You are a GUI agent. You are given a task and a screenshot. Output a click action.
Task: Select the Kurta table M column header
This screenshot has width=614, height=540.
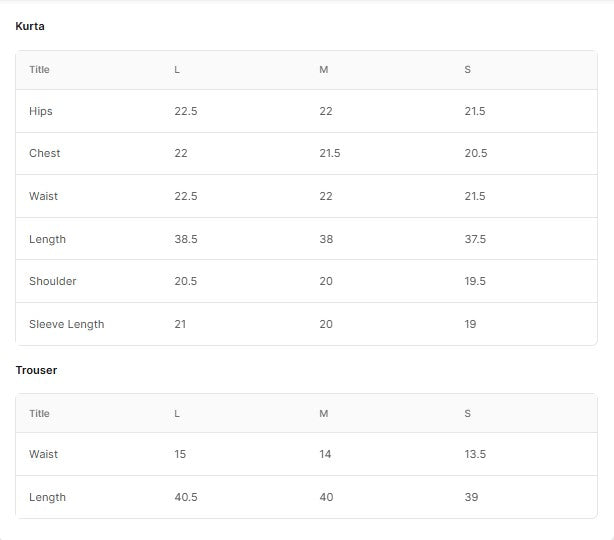(x=323, y=70)
